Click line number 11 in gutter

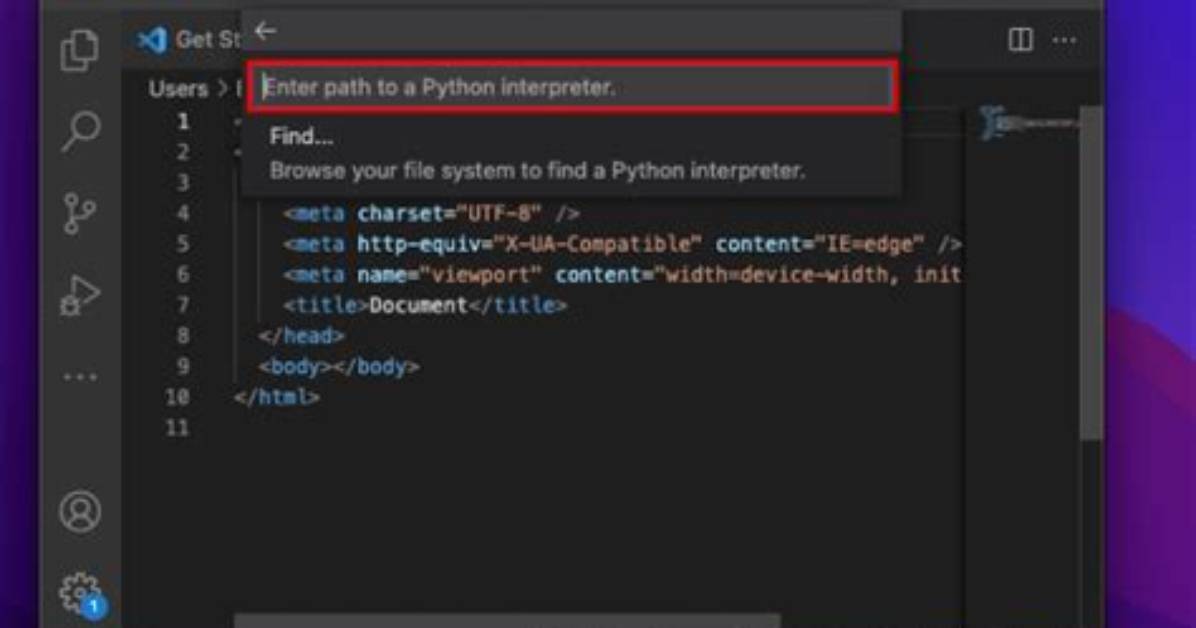(x=177, y=427)
